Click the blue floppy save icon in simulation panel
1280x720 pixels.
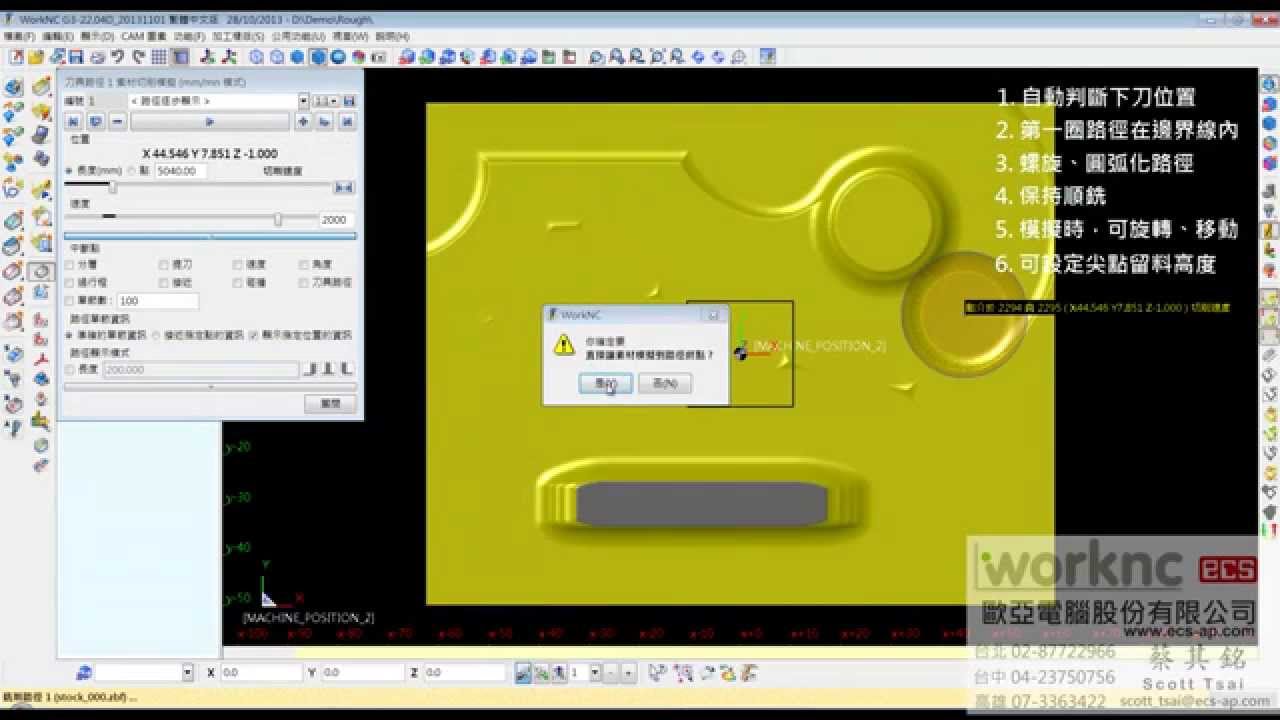point(349,101)
